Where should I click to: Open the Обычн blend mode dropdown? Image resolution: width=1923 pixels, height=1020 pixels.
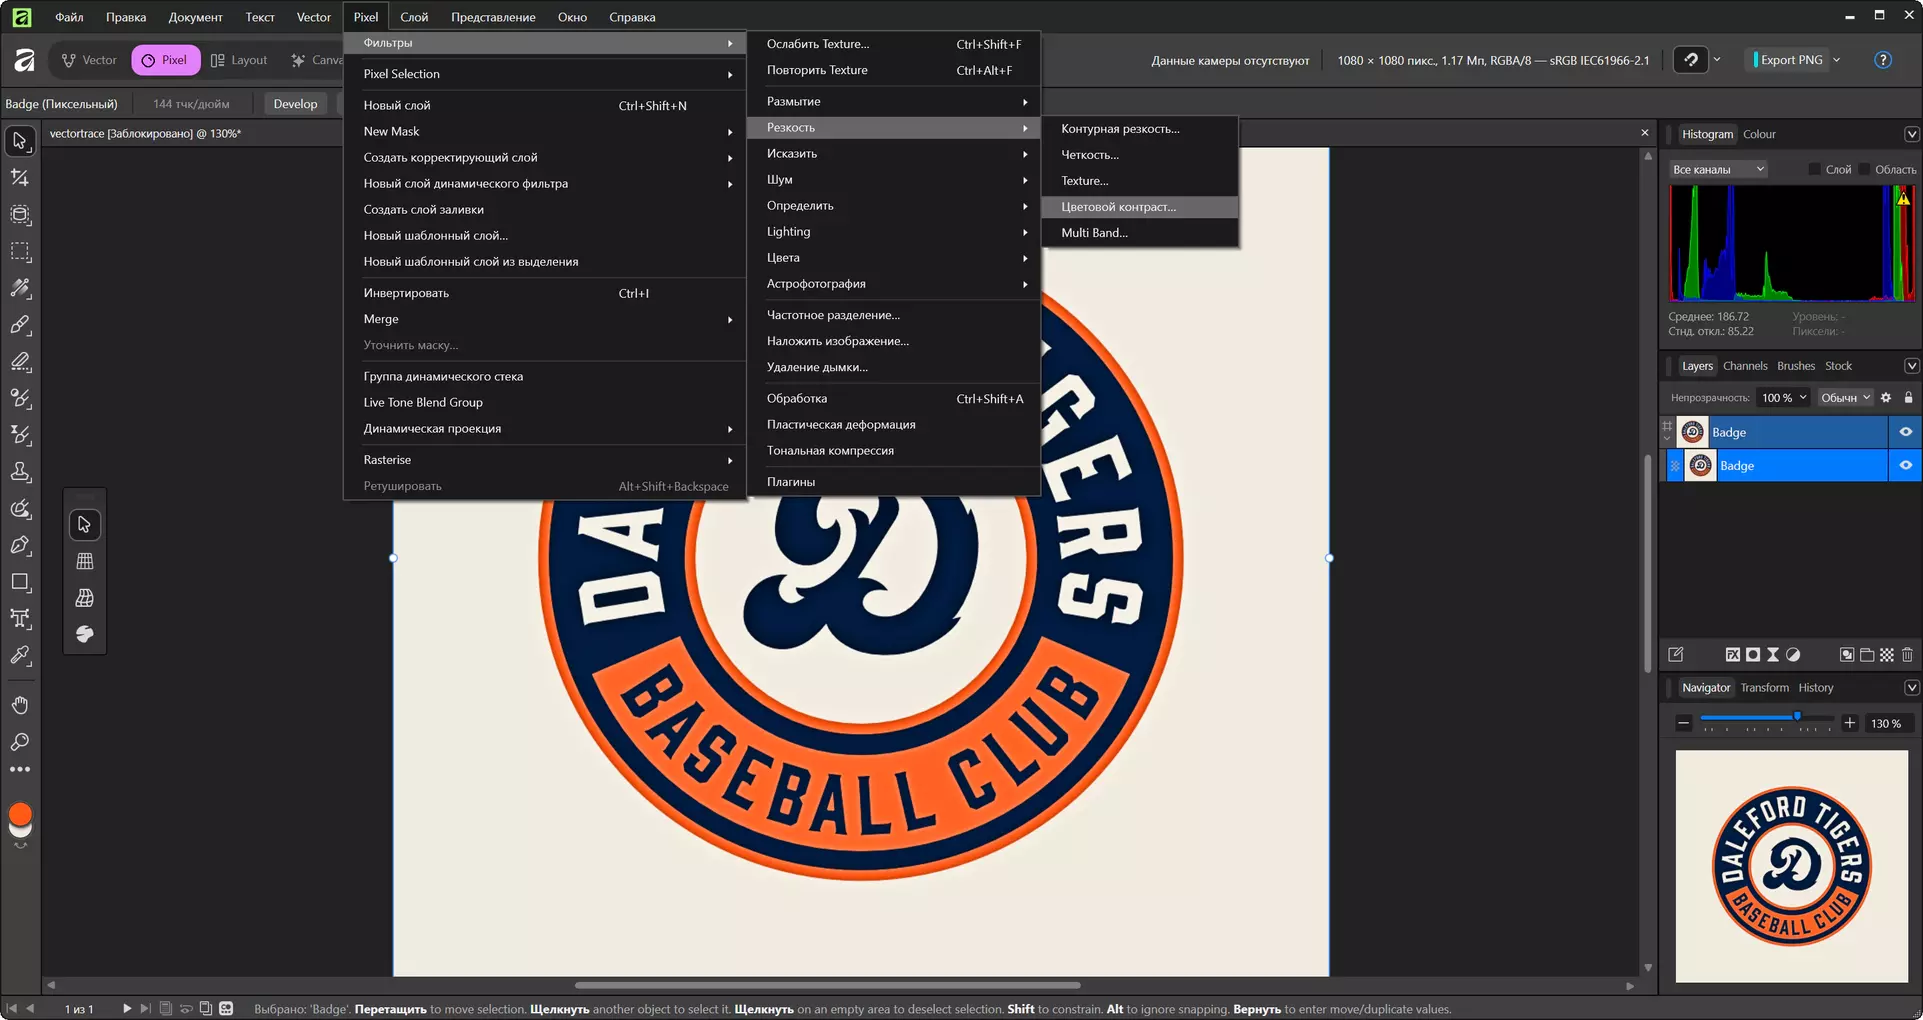click(x=1845, y=398)
